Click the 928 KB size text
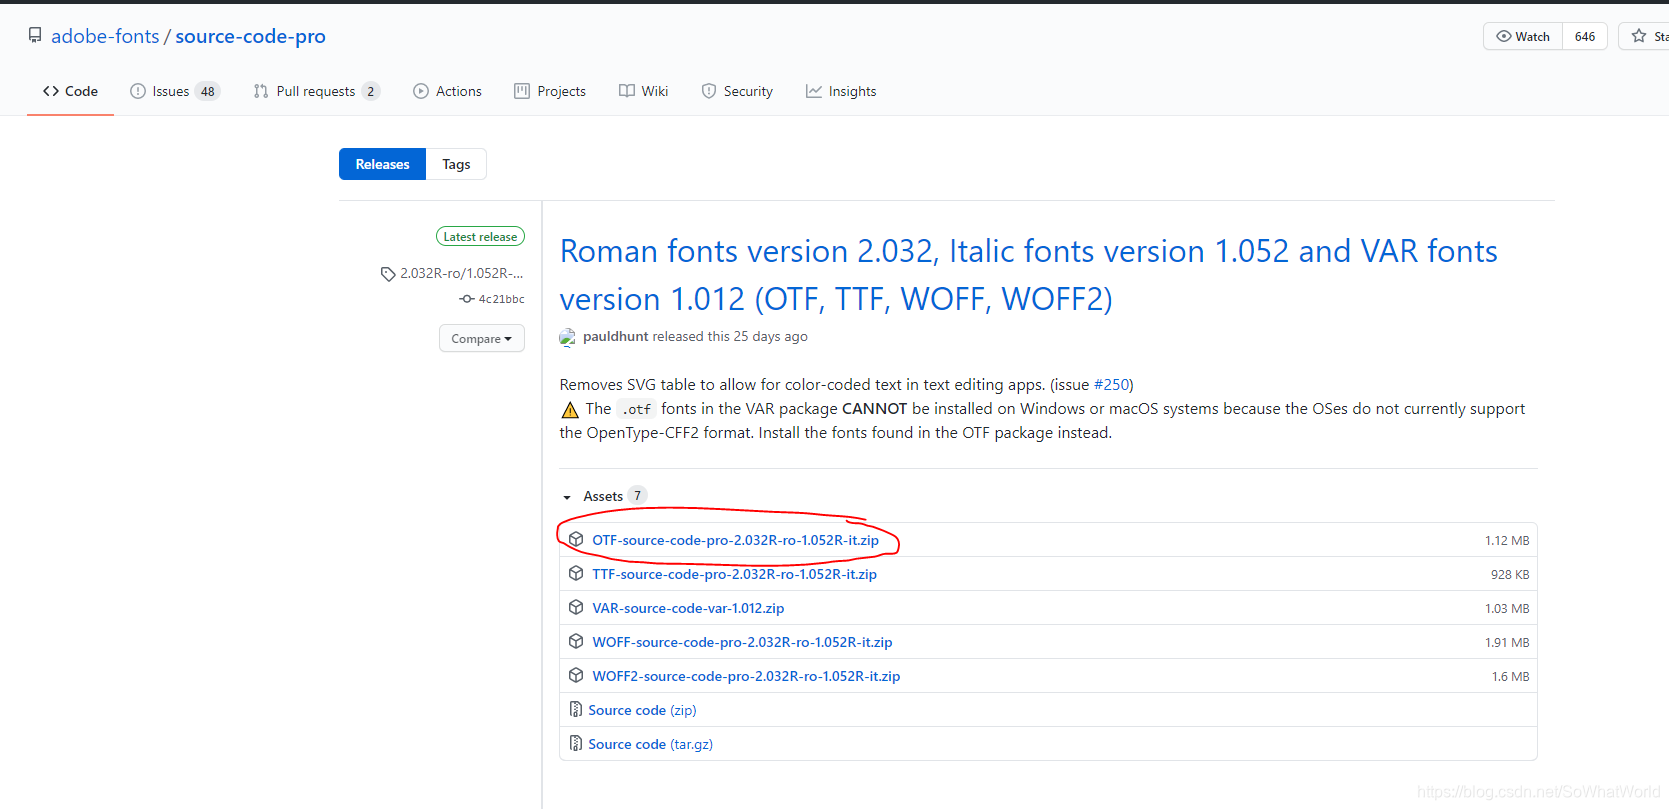This screenshot has height=810, width=1669. click(x=1510, y=574)
